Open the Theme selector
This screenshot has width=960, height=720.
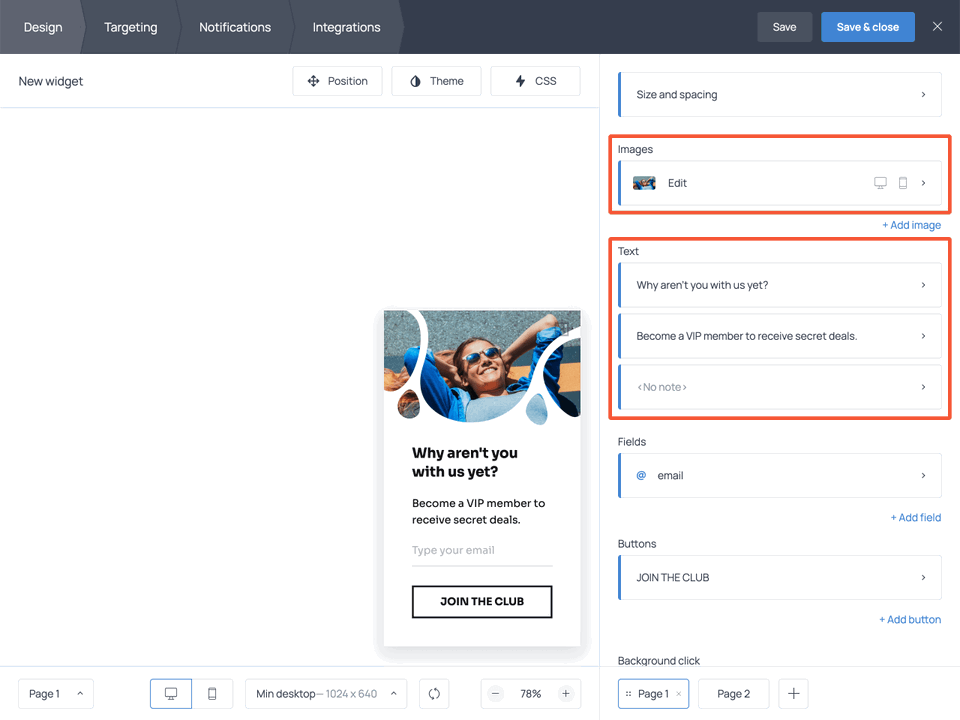(436, 81)
